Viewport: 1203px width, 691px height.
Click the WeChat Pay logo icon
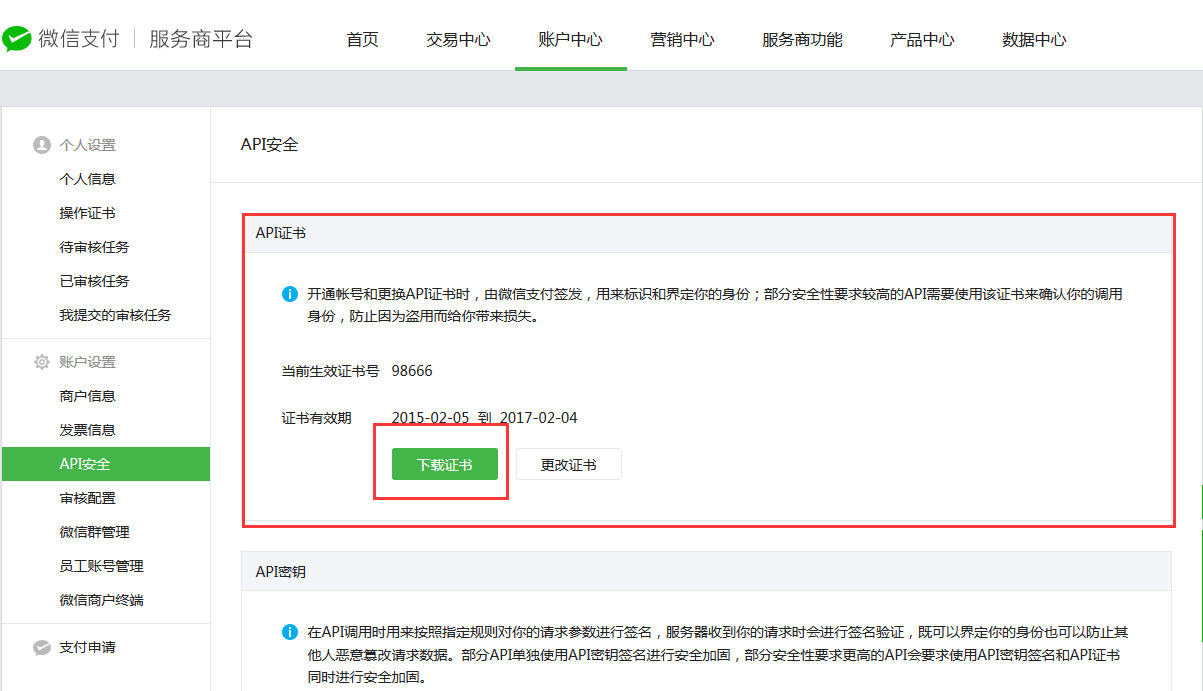tap(17, 39)
